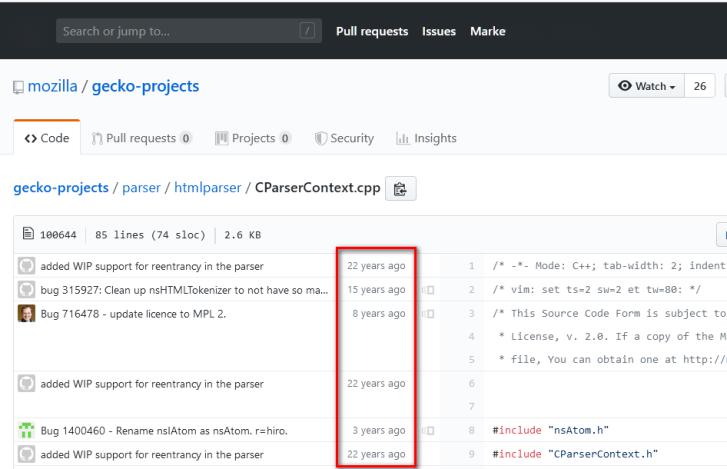View blame prior to bug 315927 change
The width and height of the screenshot is (727, 469).
[428, 290]
